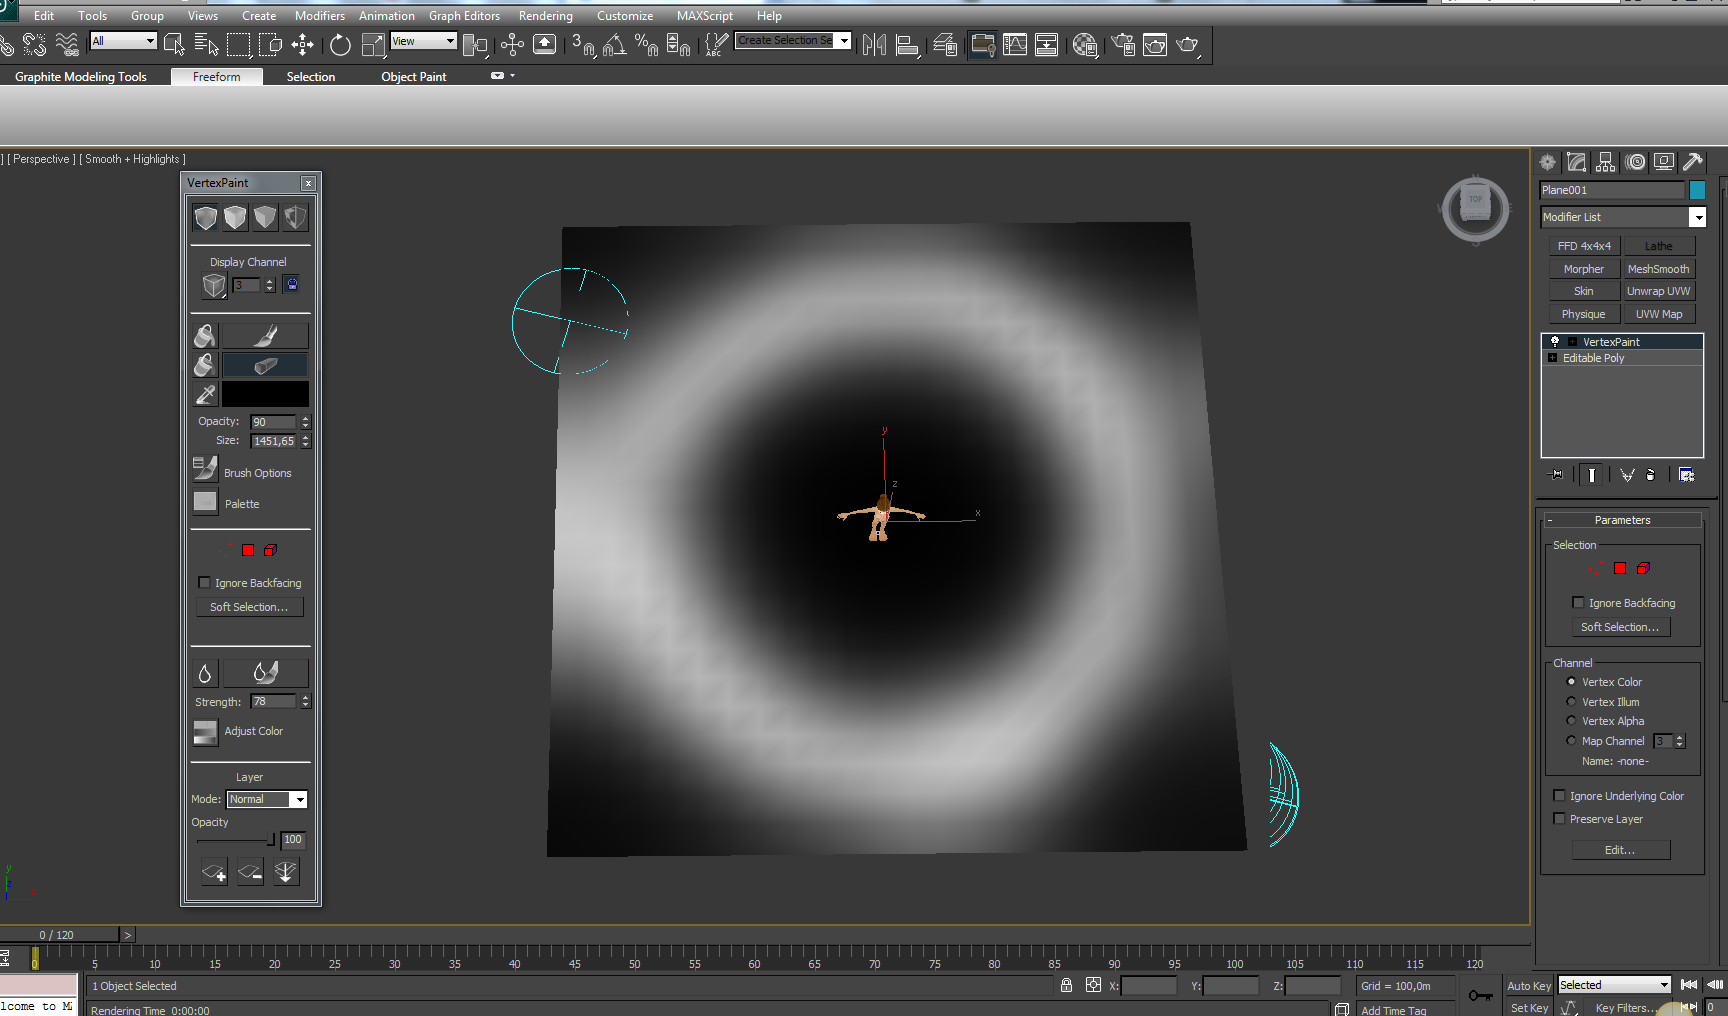Click the Plane001 object color swatch
The image size is (1728, 1016).
(x=1697, y=190)
